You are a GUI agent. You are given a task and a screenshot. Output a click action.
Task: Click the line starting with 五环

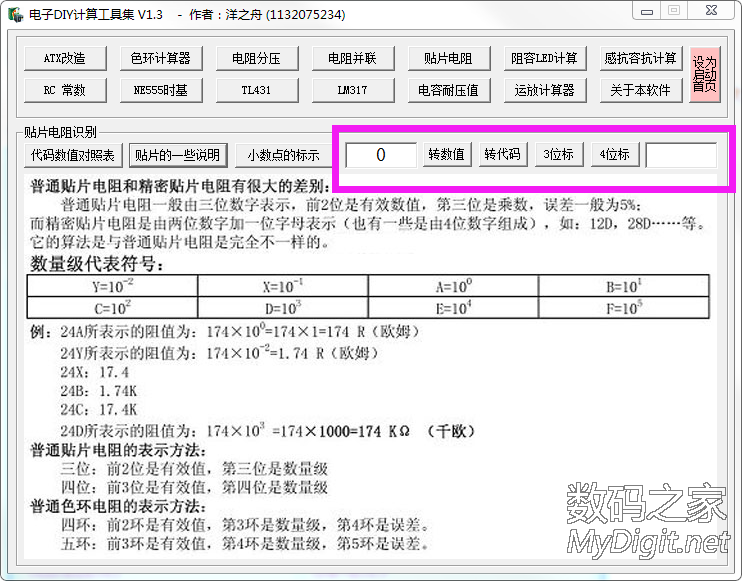245,544
